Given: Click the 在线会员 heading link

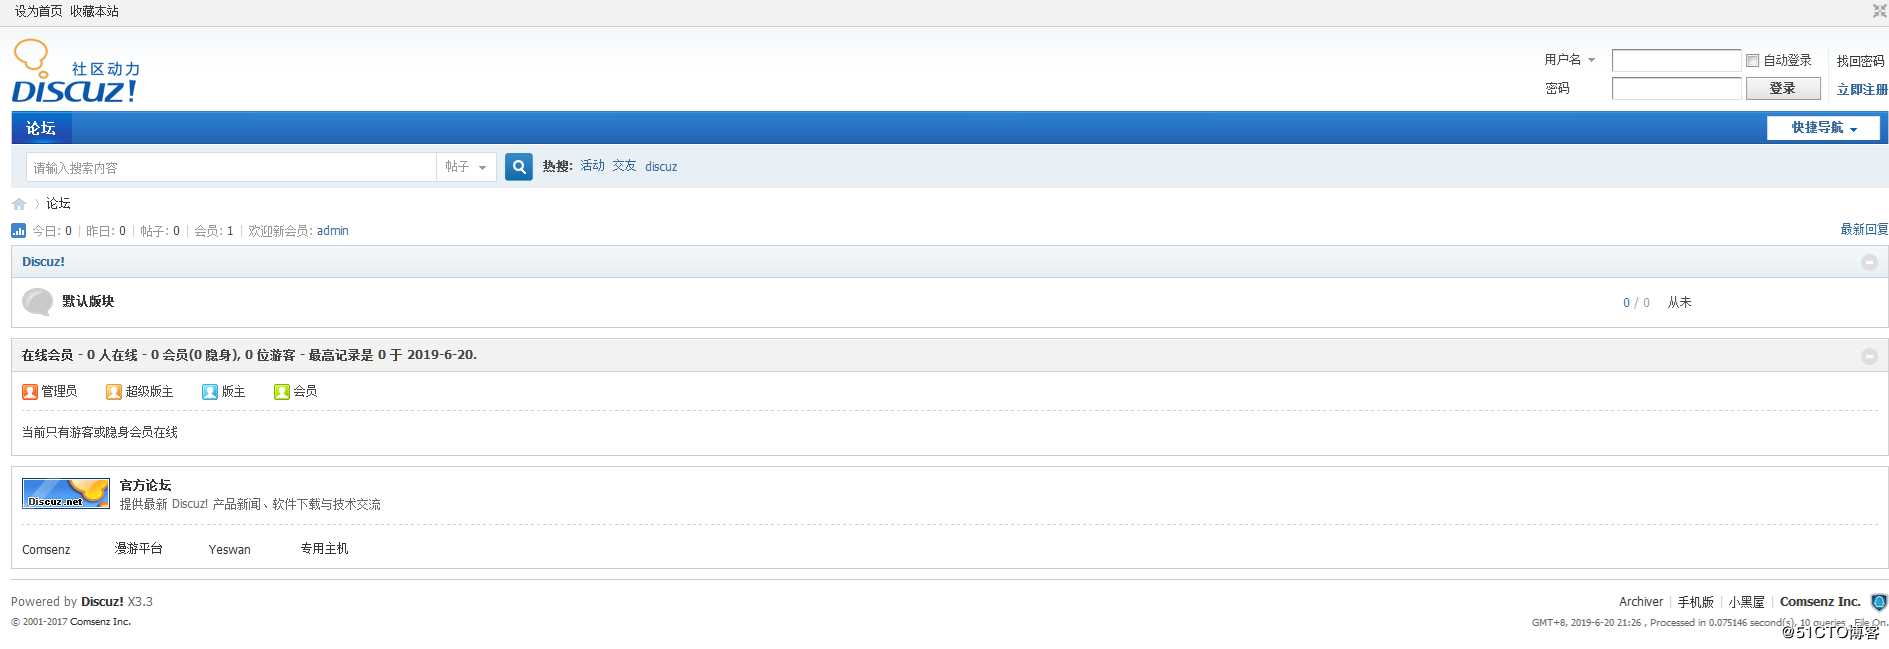Looking at the screenshot, I should (47, 355).
